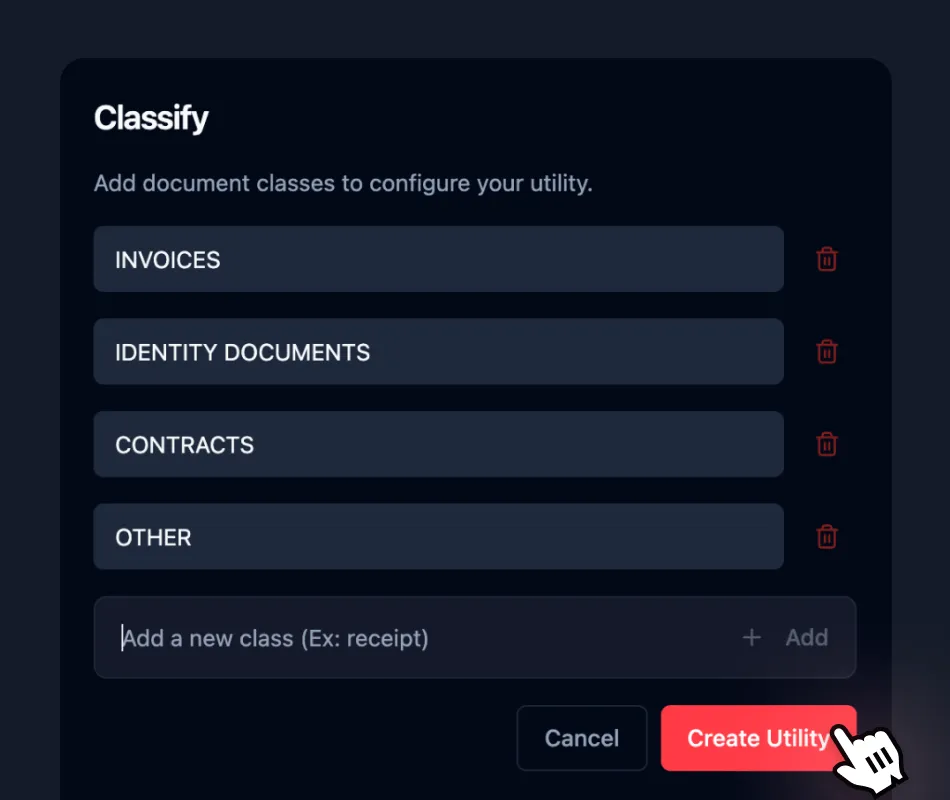This screenshot has width=950, height=800.
Task: Click the trash icon next to the topmost class
Action: pyautogui.click(x=826, y=259)
